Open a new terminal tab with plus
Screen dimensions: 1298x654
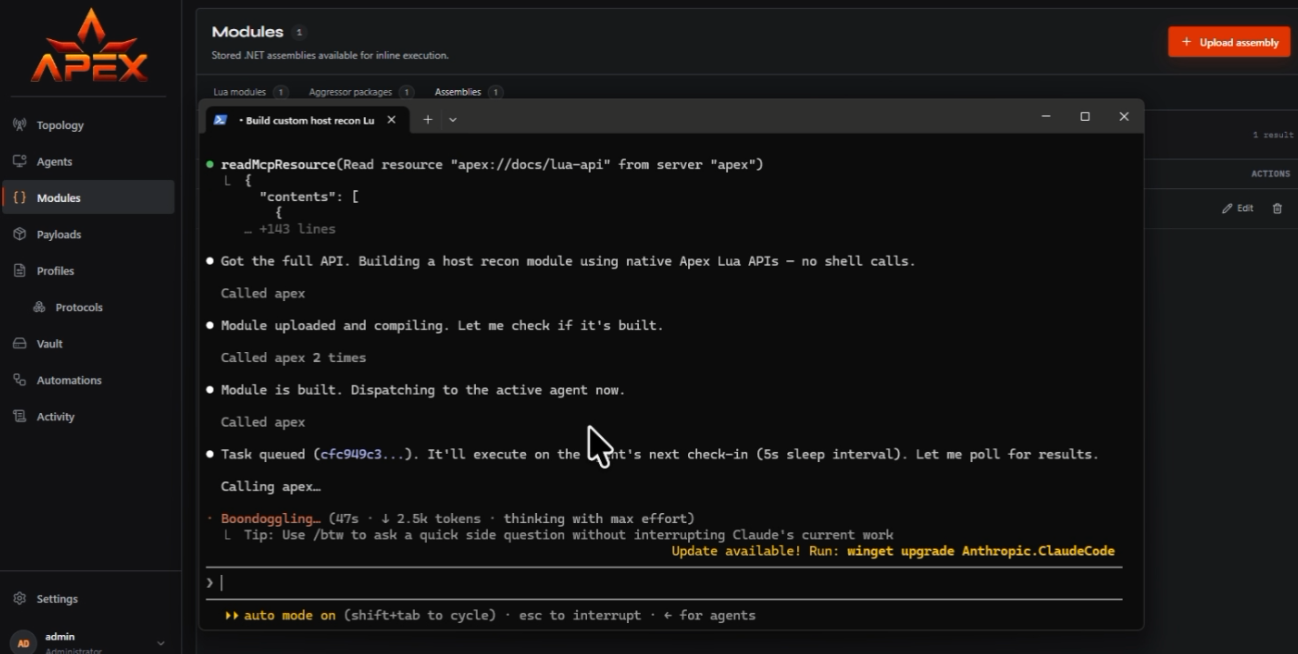(427, 119)
